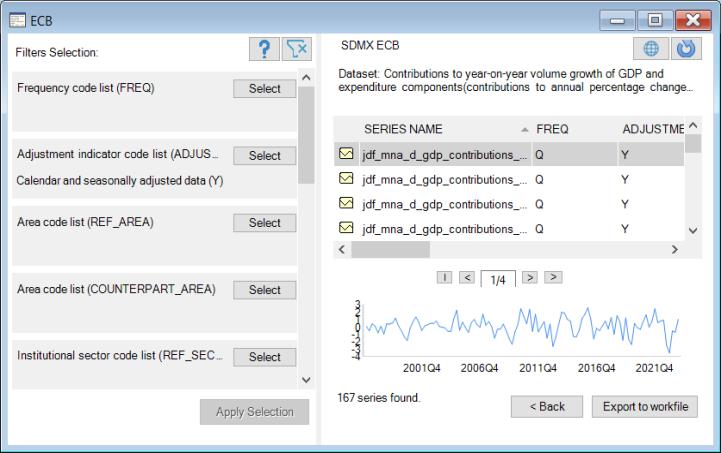Click the refresh icon beside the globe
721x453 pixels.
click(683, 50)
